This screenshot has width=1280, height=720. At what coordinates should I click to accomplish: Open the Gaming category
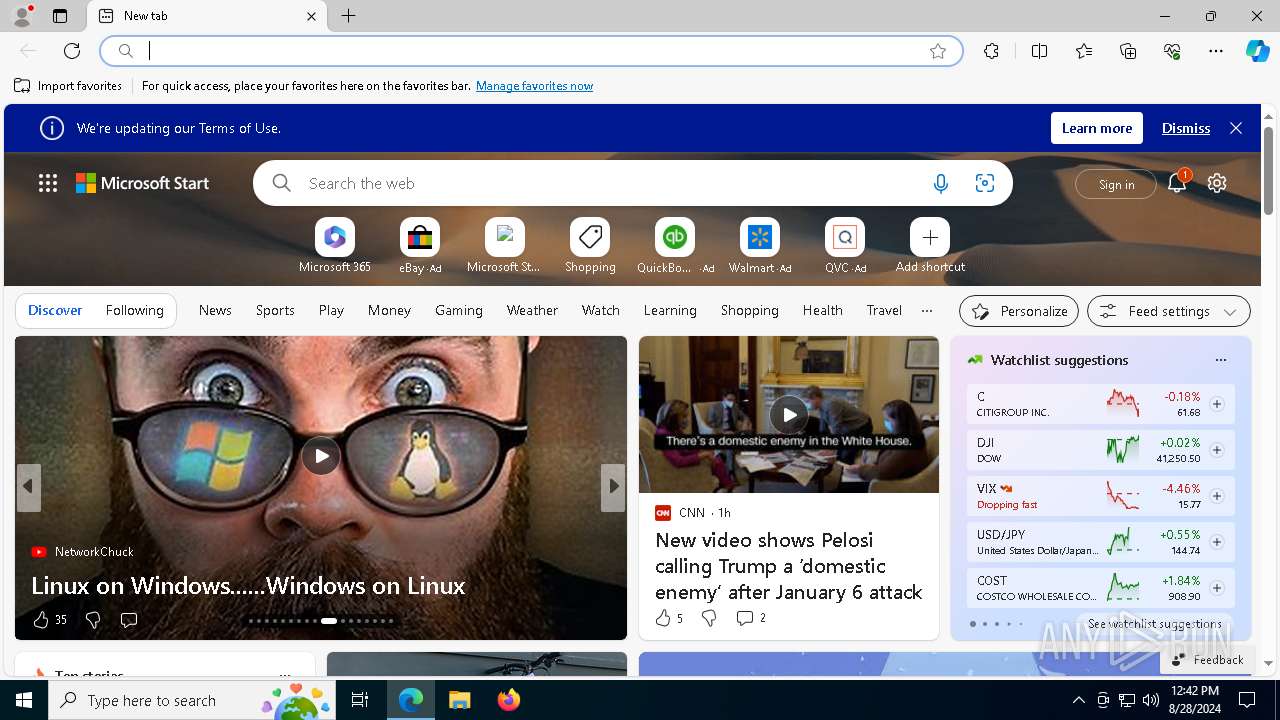point(459,310)
